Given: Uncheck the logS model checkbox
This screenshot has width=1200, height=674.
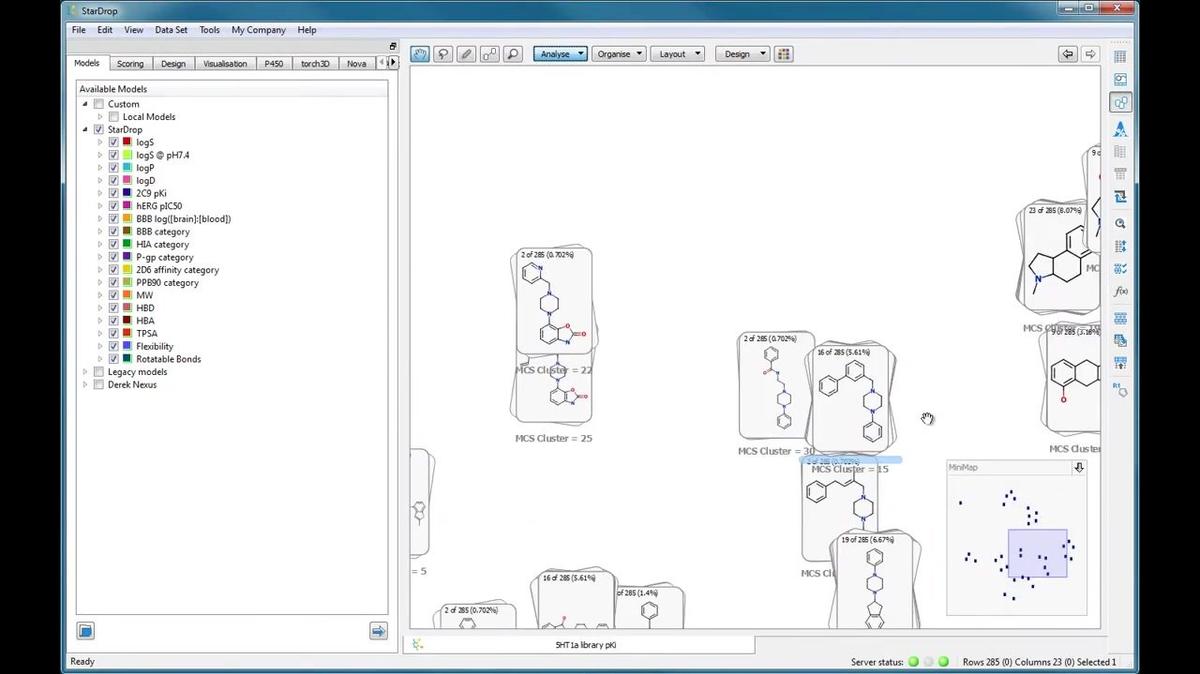Looking at the screenshot, I should [113, 142].
